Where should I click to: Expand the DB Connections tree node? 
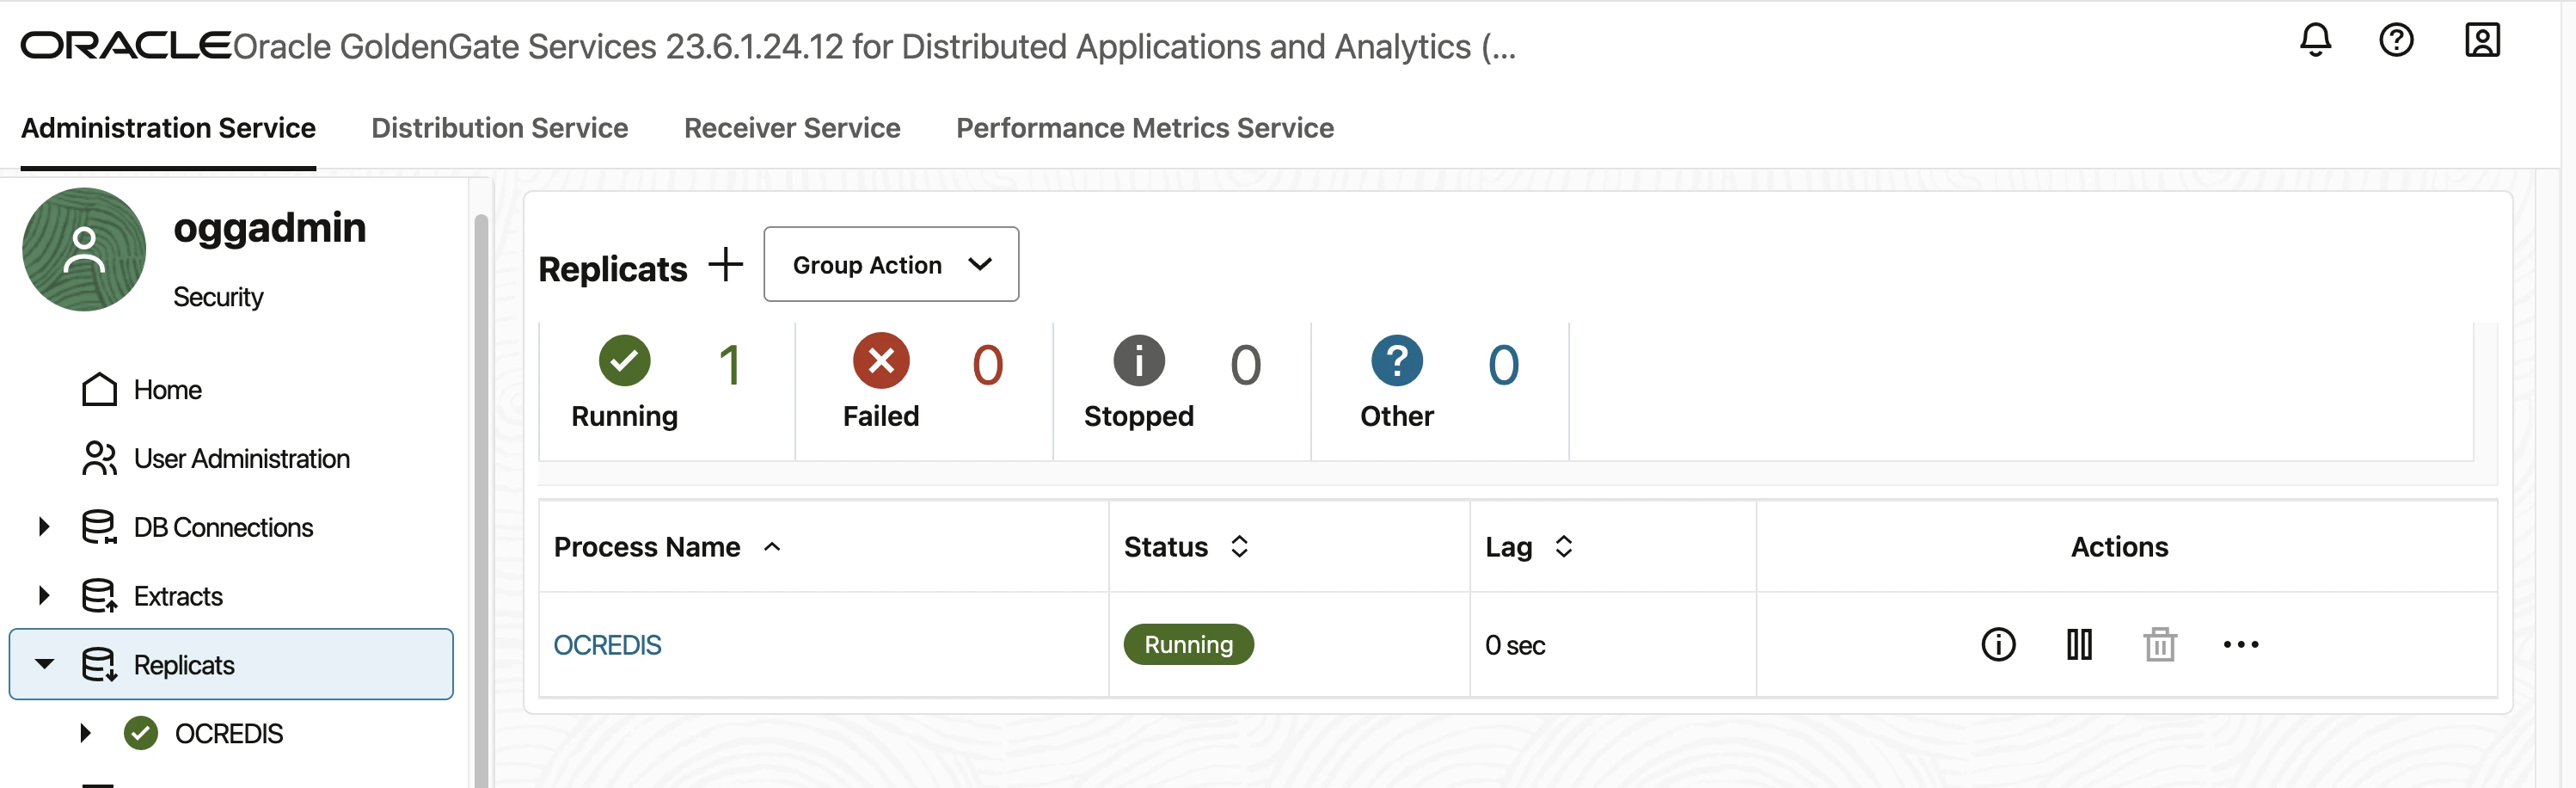point(44,527)
